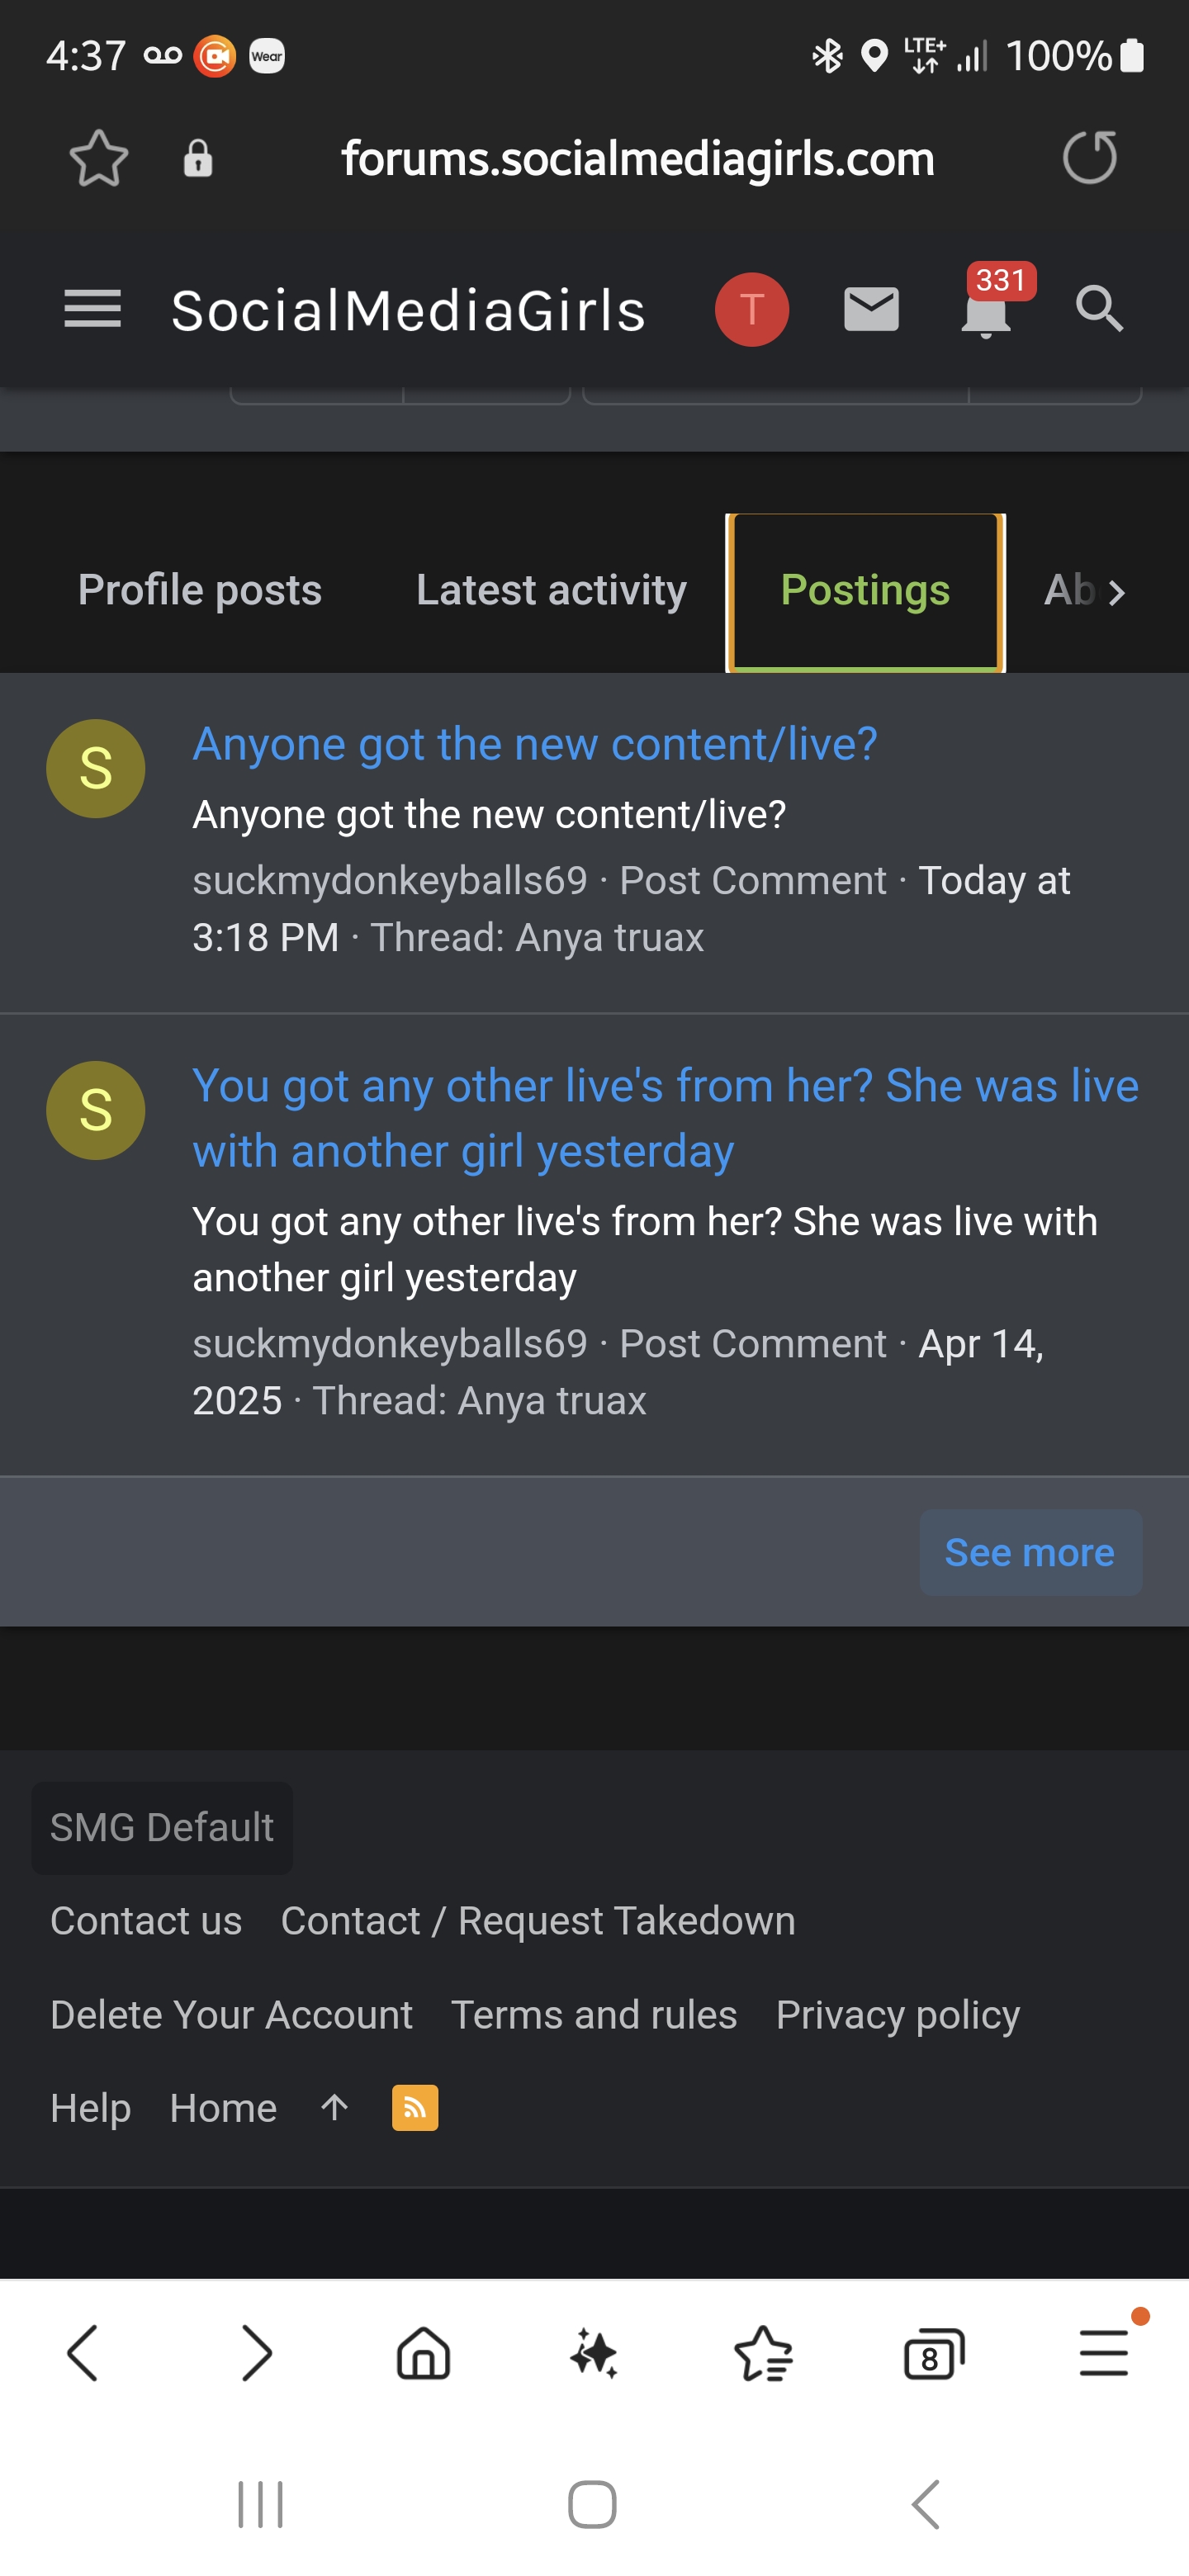Jump to top with the up arrow
Viewport: 1189px width, 2576px height.
pos(334,2108)
